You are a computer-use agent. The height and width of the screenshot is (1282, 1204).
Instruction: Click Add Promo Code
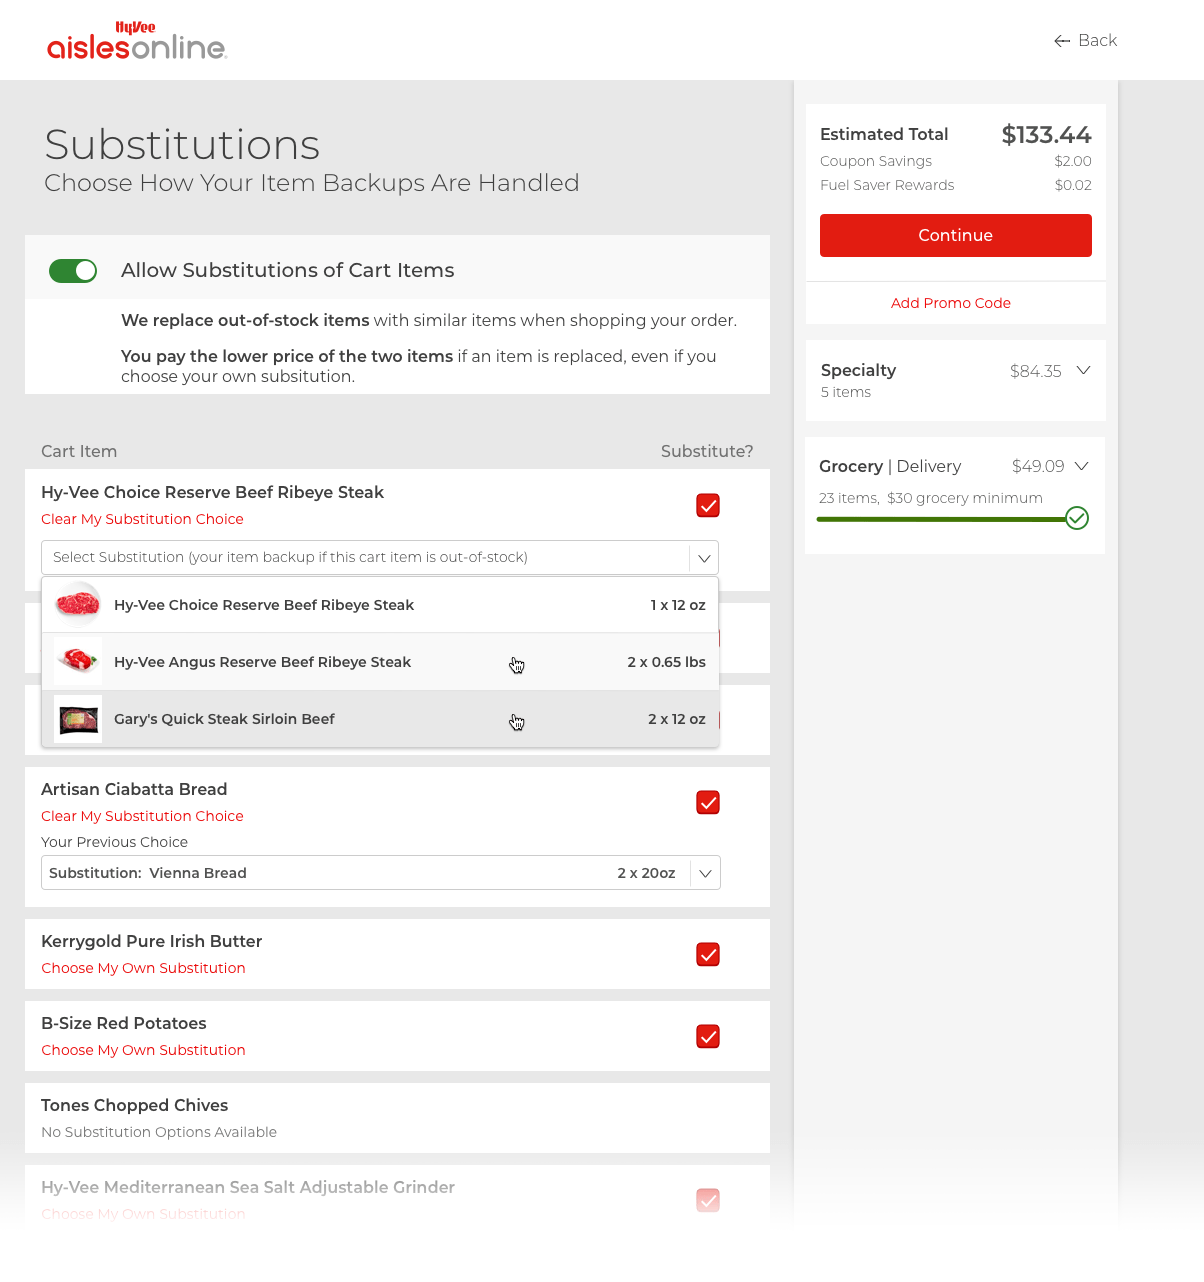tap(950, 302)
